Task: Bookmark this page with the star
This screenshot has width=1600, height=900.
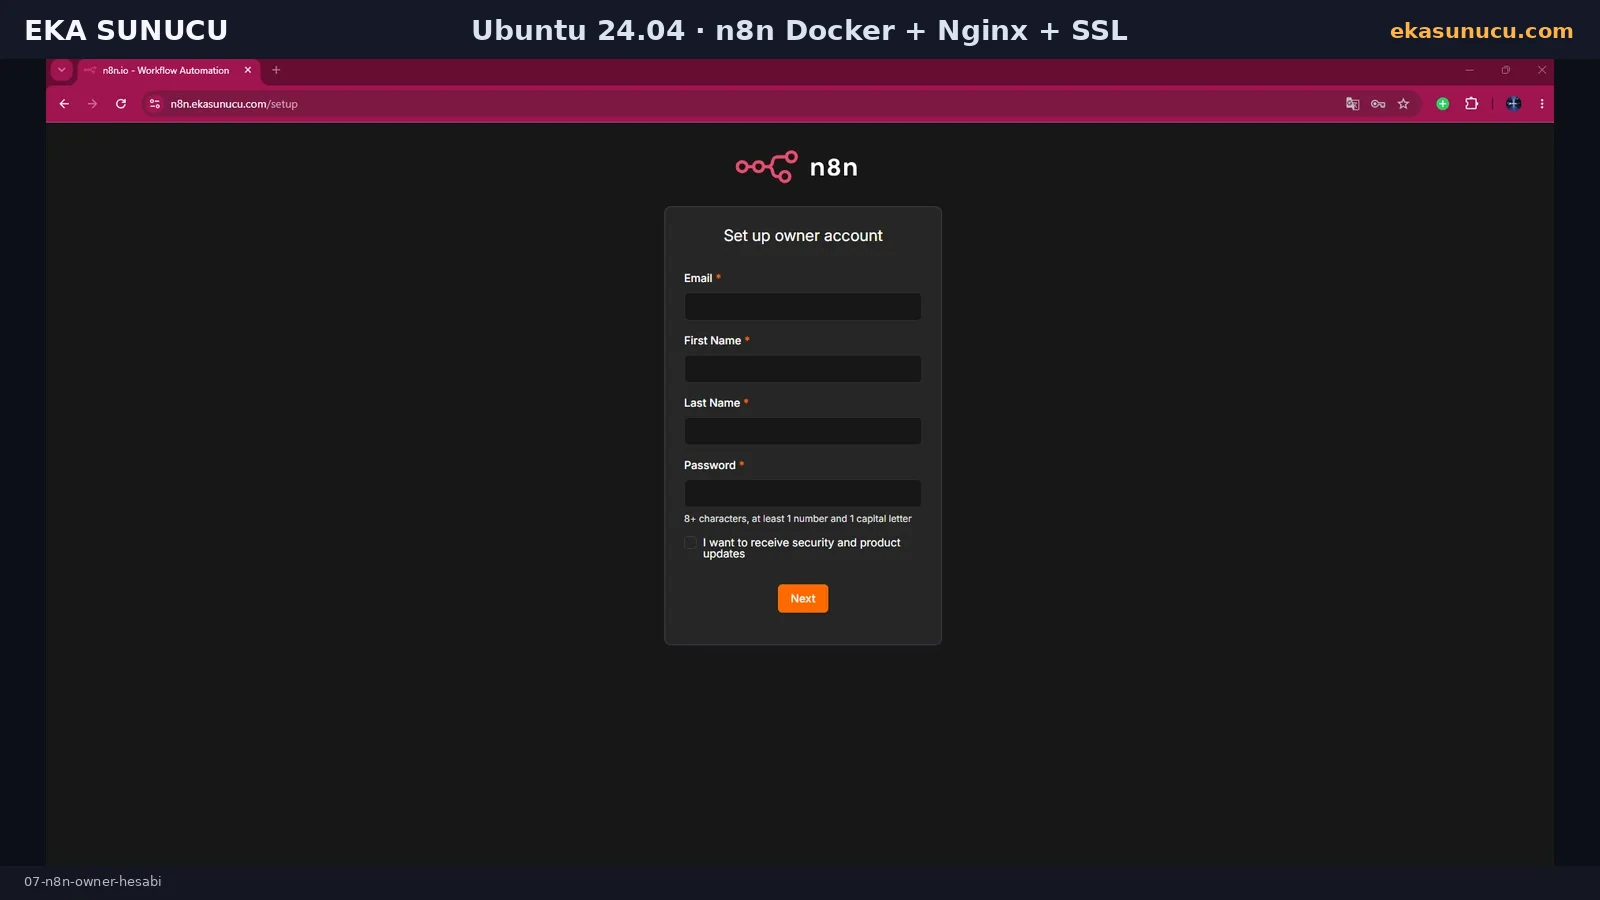Action: [x=1403, y=104]
